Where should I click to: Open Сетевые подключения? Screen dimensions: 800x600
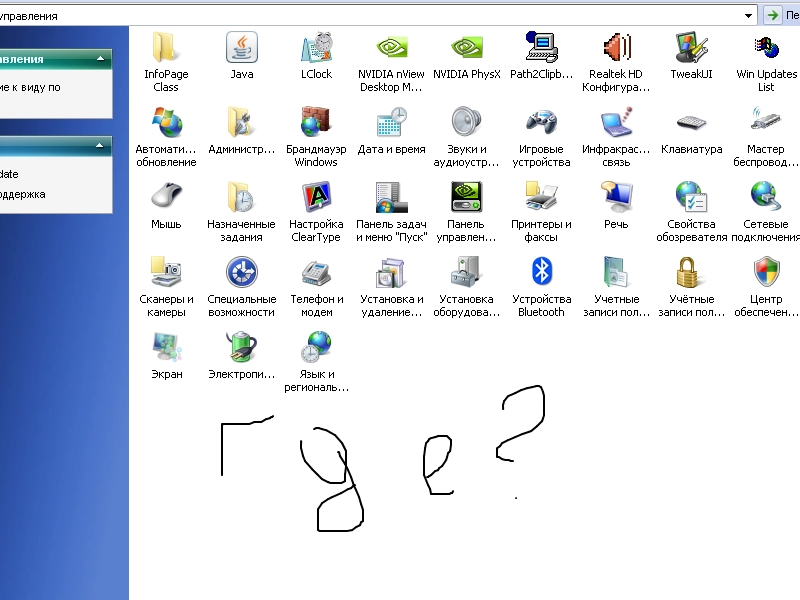point(766,197)
